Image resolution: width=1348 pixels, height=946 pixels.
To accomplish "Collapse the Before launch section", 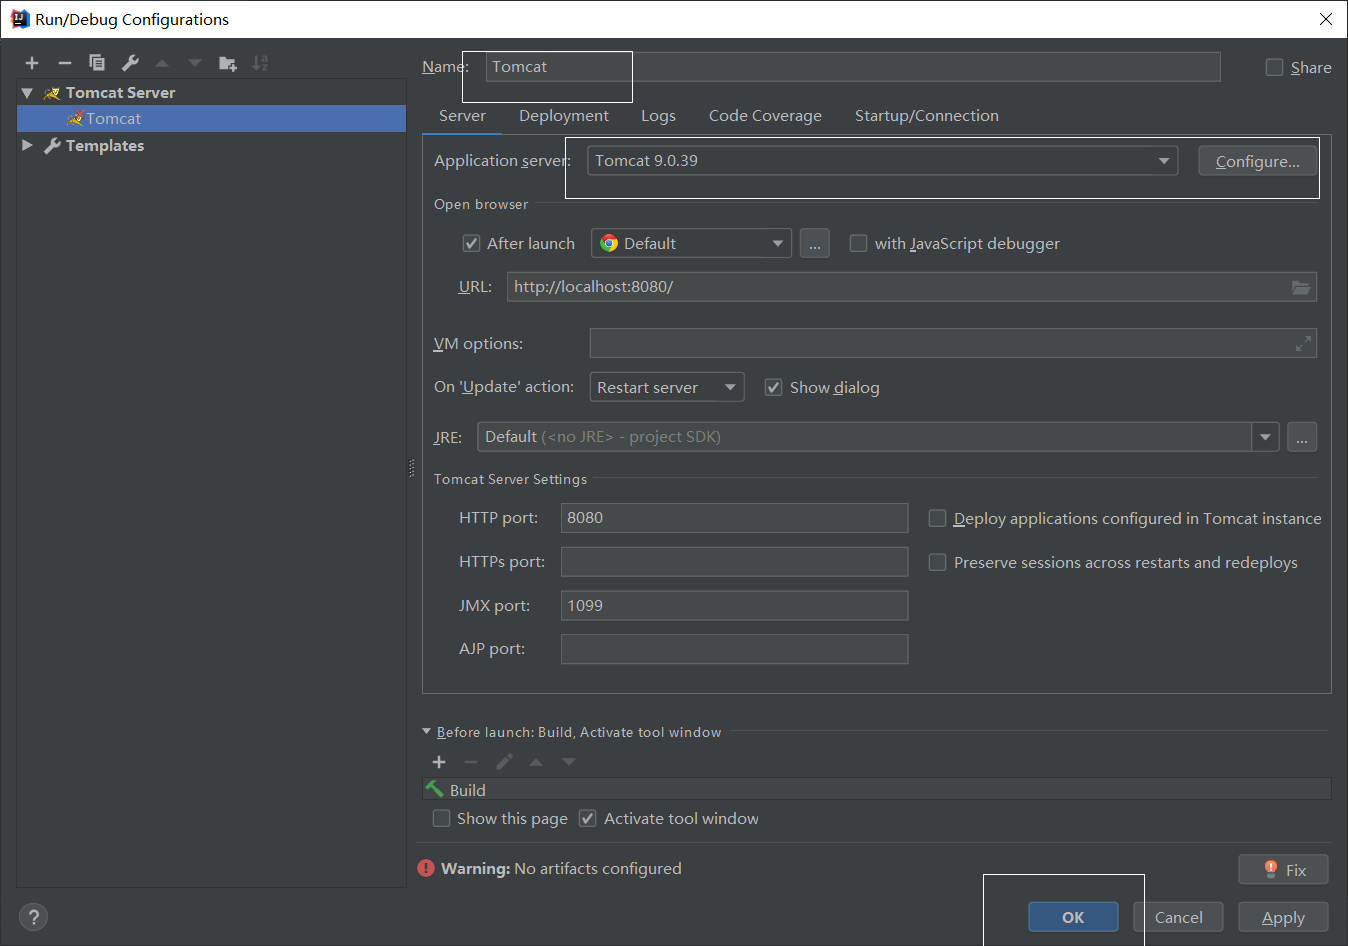I will (x=427, y=732).
